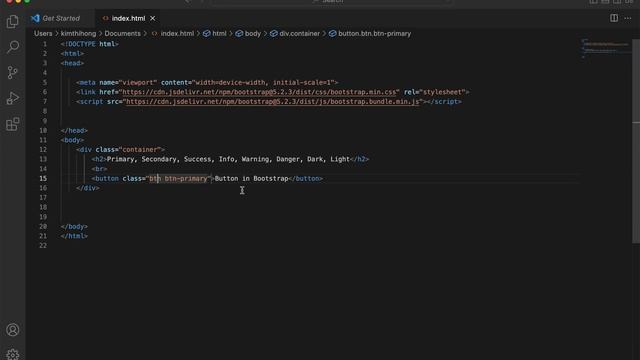
Task: Click the closing body tag
Action: pyautogui.click(x=74, y=227)
